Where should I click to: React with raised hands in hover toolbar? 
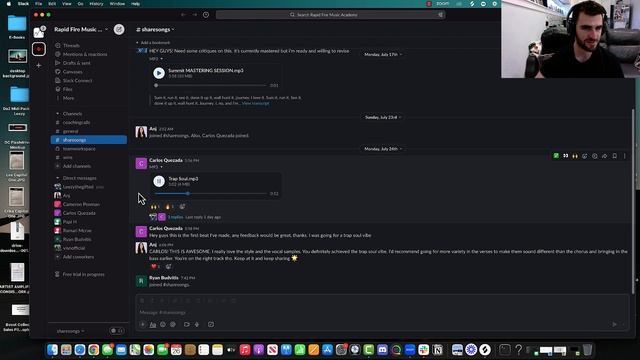pos(575,156)
